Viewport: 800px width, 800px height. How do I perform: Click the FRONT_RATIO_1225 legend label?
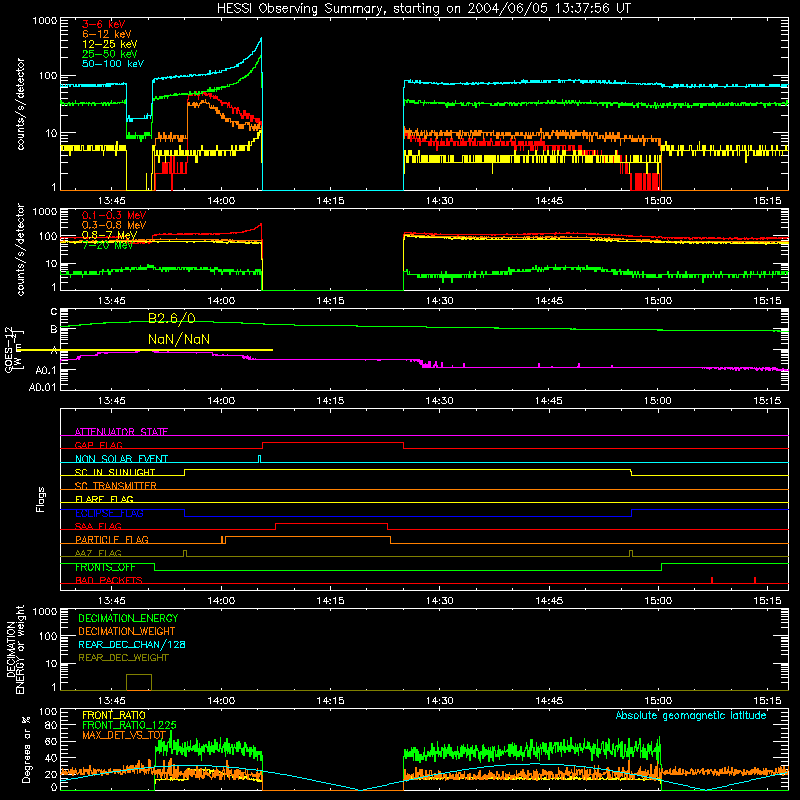pyautogui.click(x=129, y=725)
